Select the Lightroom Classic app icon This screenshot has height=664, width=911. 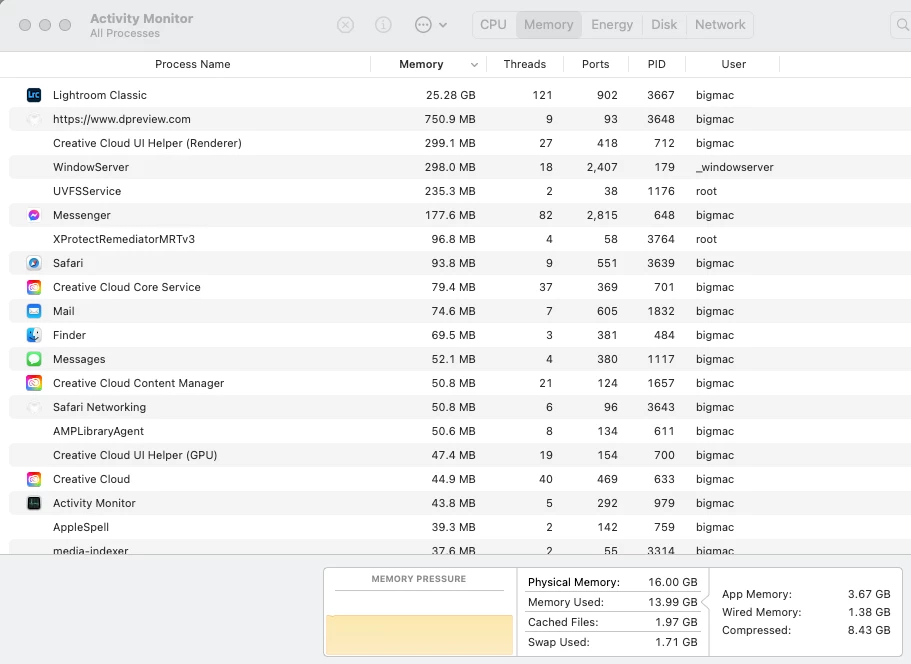click(x=34, y=95)
